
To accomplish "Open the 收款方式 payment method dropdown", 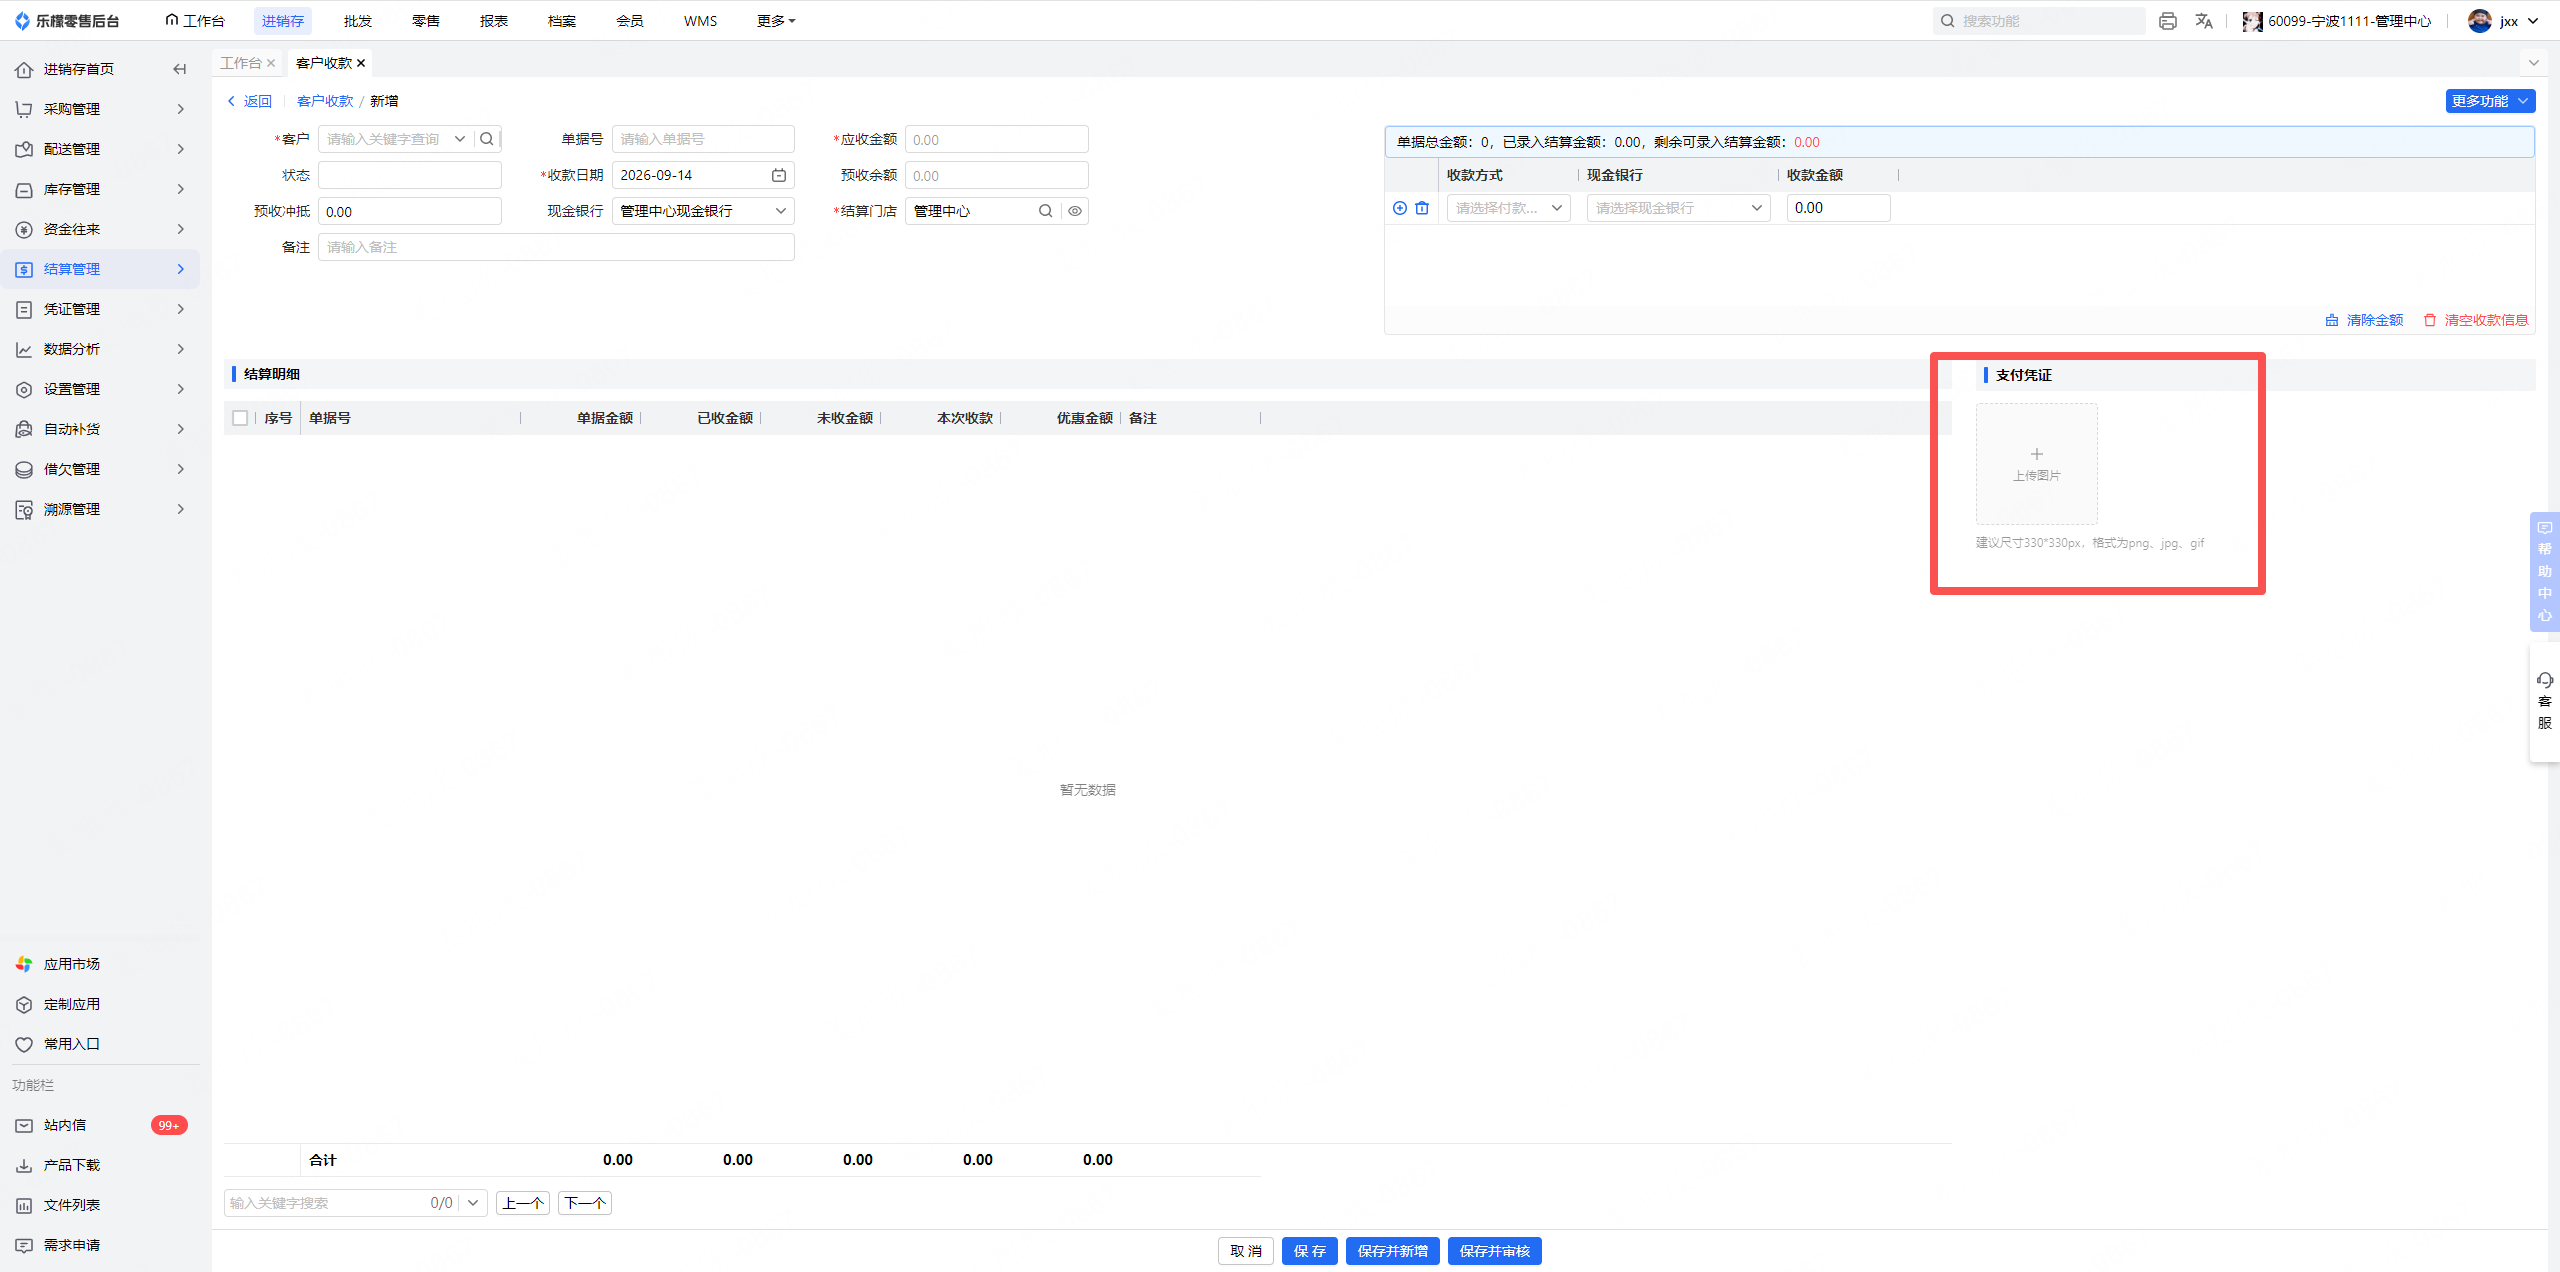I will [1508, 208].
